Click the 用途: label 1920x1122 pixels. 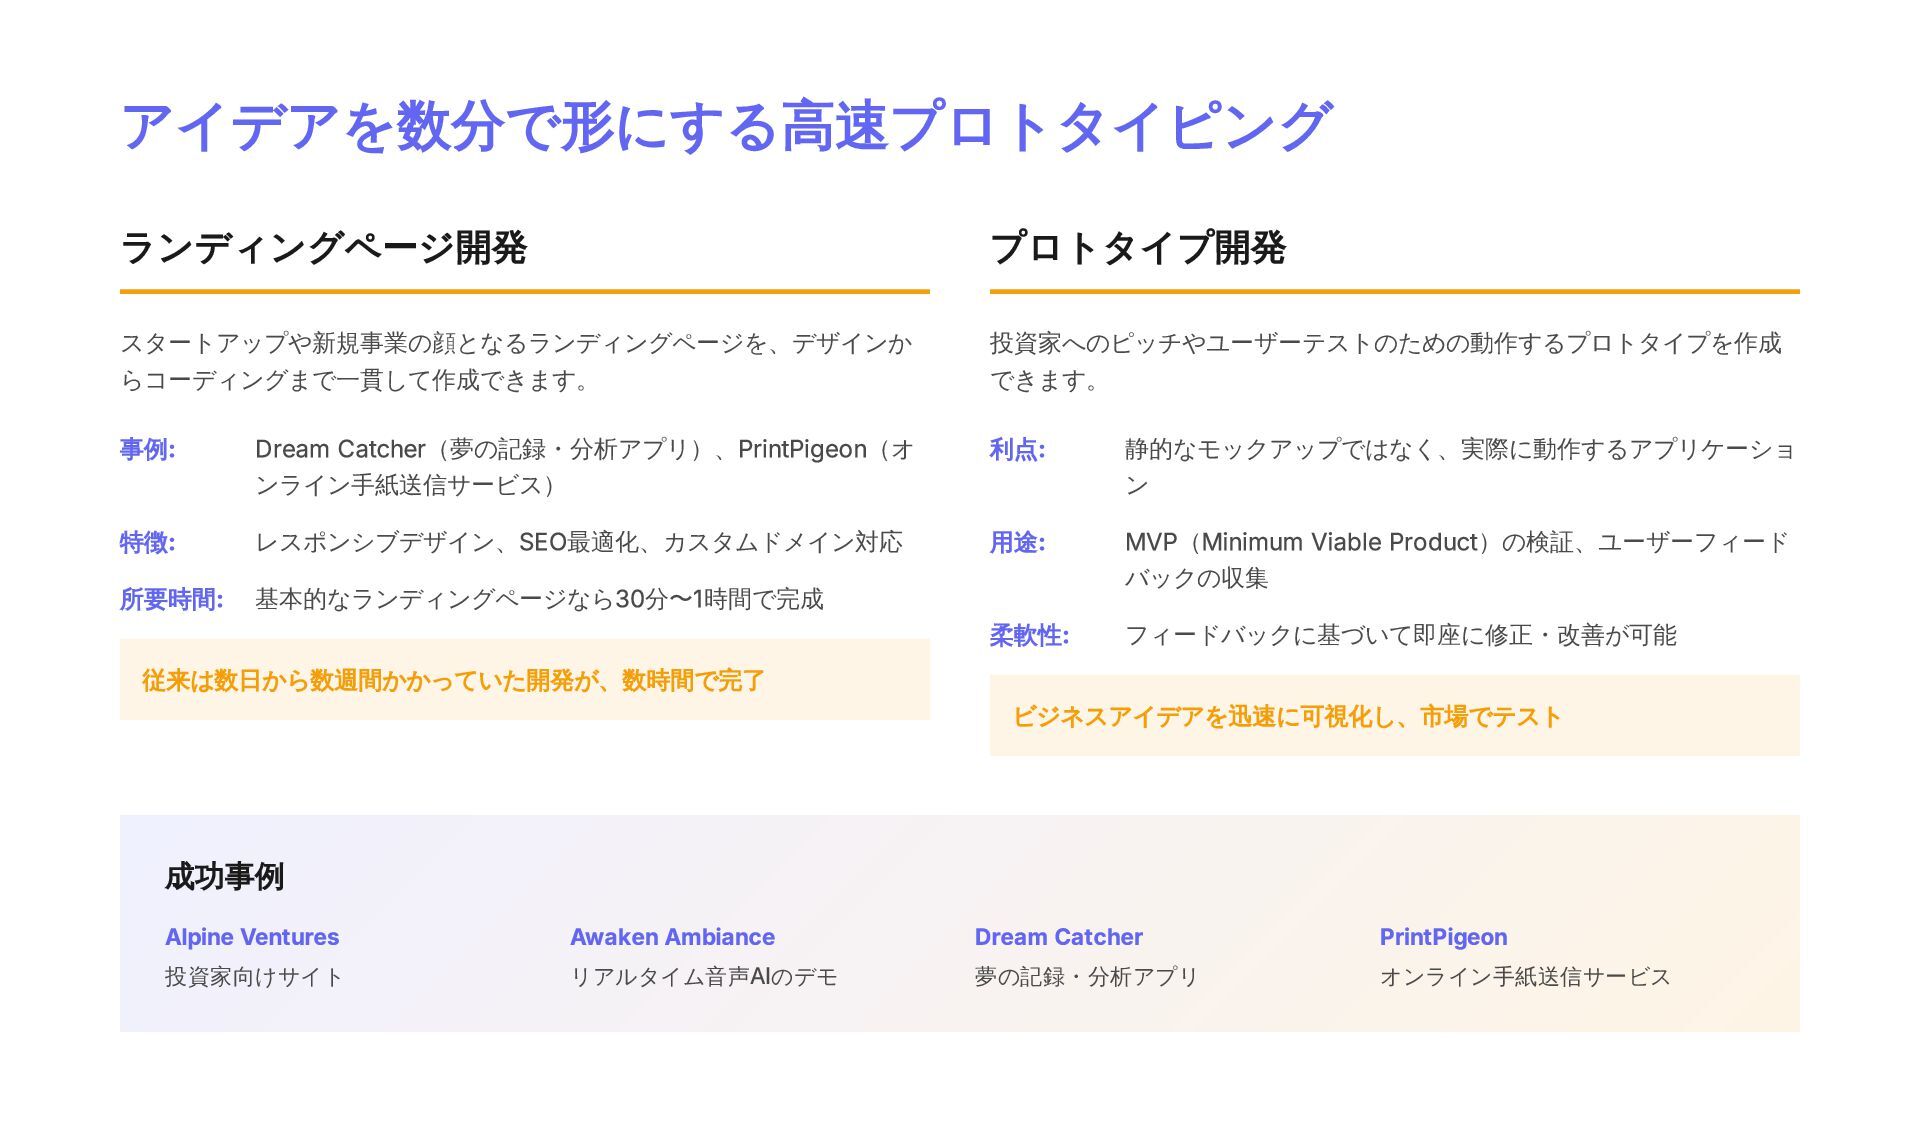1017,543
